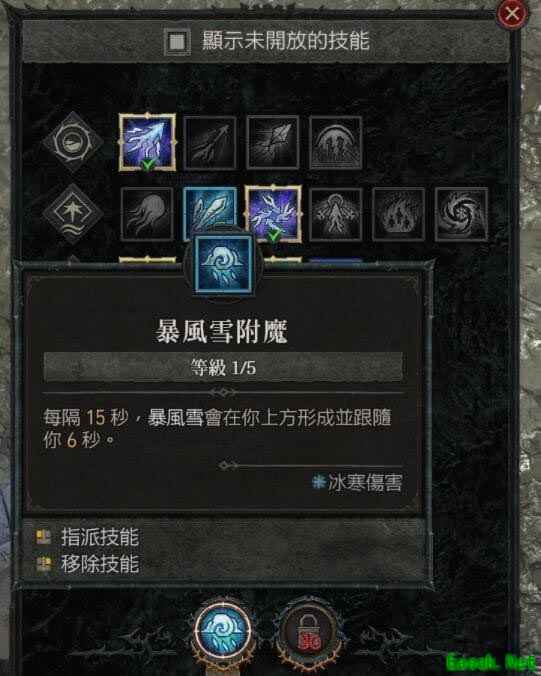Viewport: 541px width, 676px height.
Task: Close the skill panel with the red X
Action: click(x=512, y=14)
